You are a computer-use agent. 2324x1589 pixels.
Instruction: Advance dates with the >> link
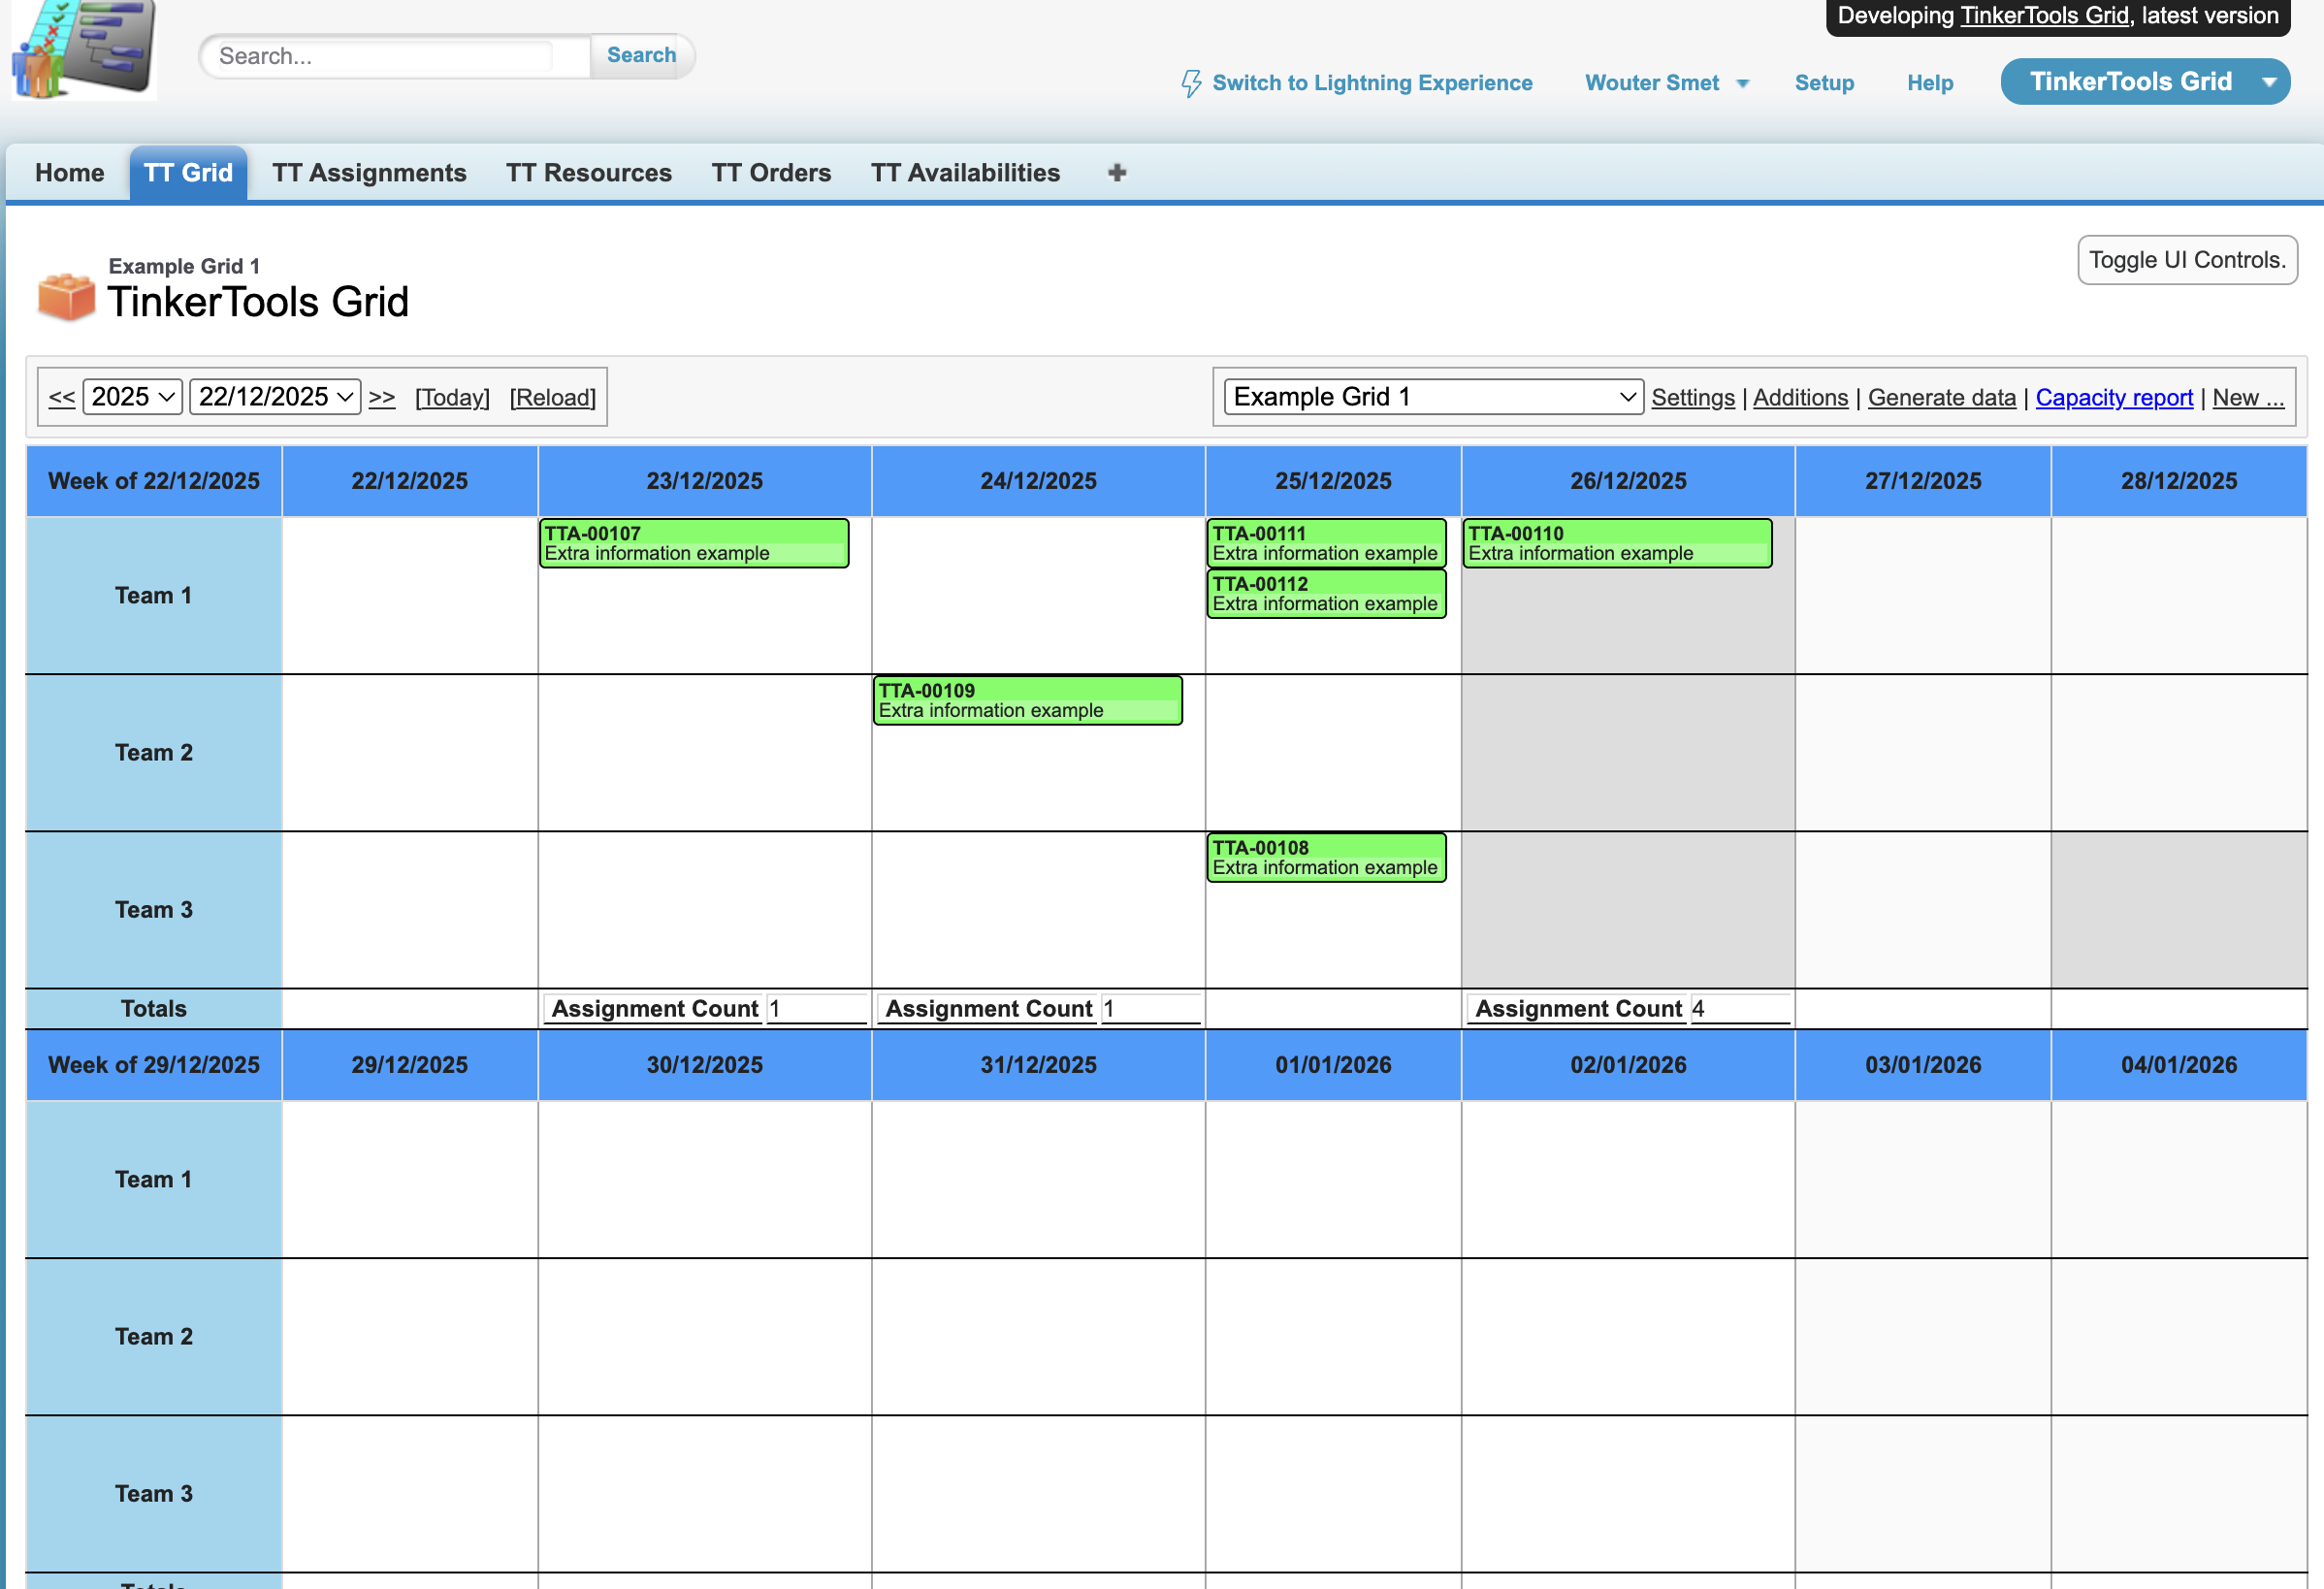(x=382, y=397)
